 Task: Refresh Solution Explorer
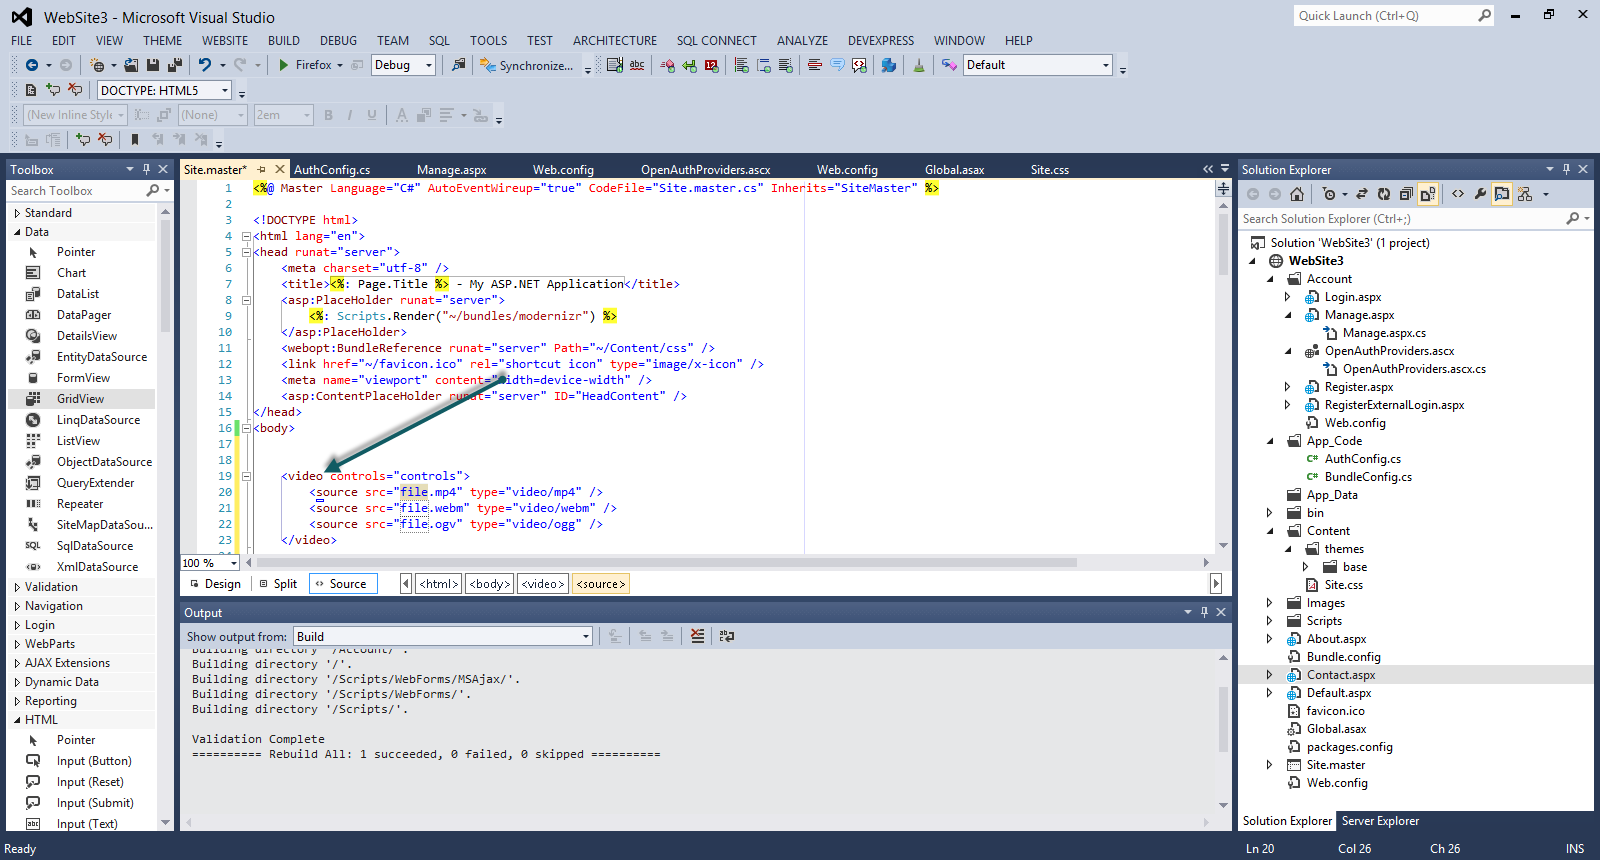[1384, 194]
